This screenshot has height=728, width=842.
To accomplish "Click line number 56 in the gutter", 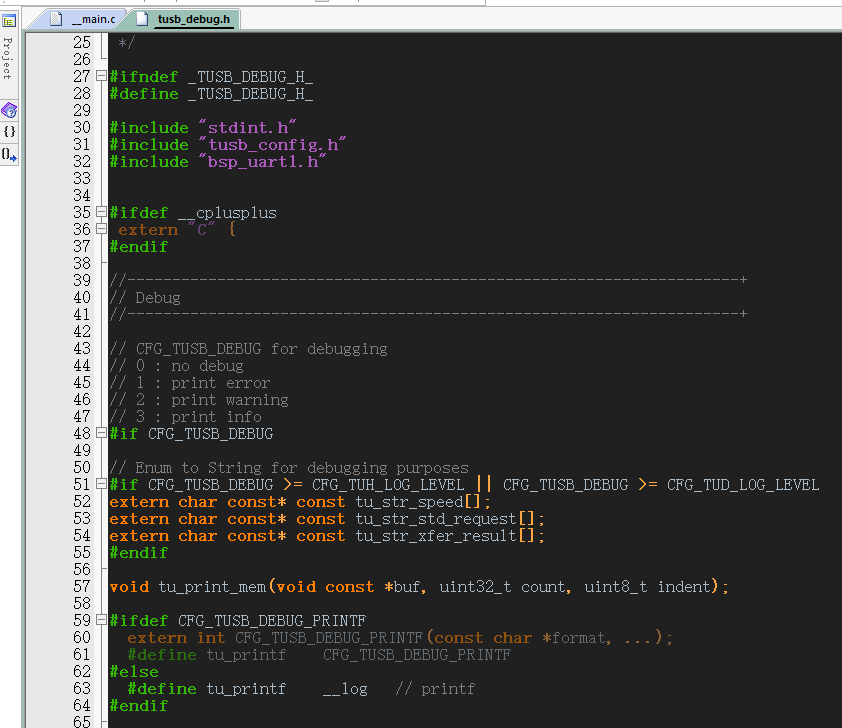I will [x=82, y=569].
